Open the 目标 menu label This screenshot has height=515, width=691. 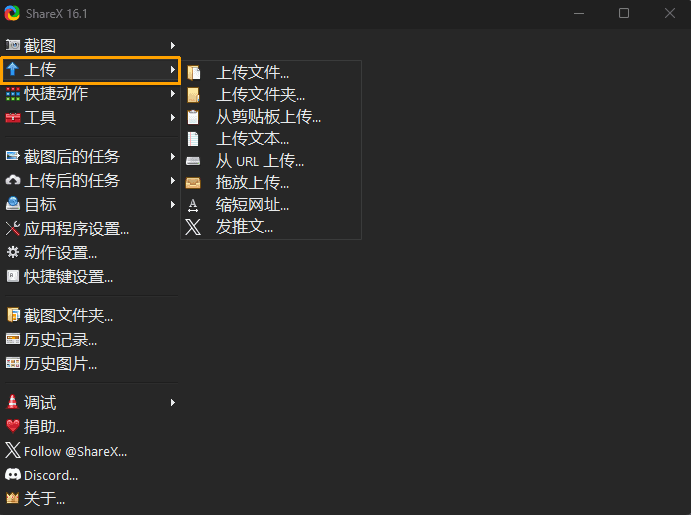[40, 204]
